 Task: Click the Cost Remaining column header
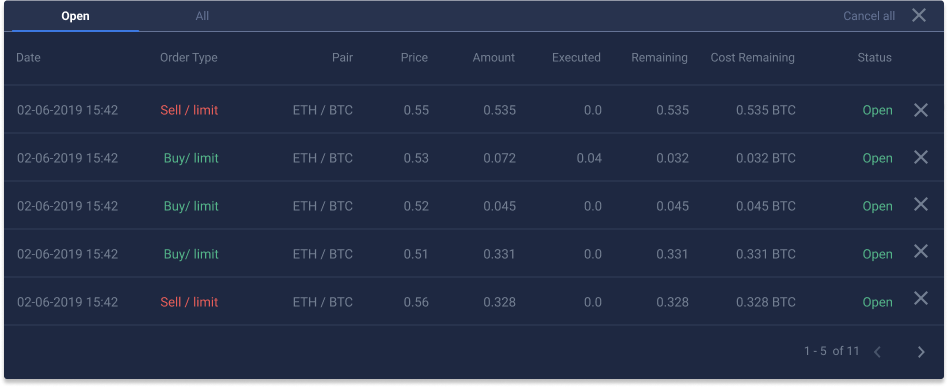753,58
